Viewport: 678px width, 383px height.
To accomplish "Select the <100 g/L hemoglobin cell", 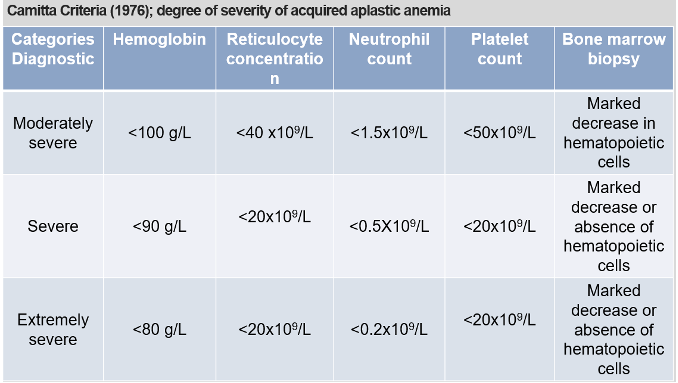I will point(160,133).
